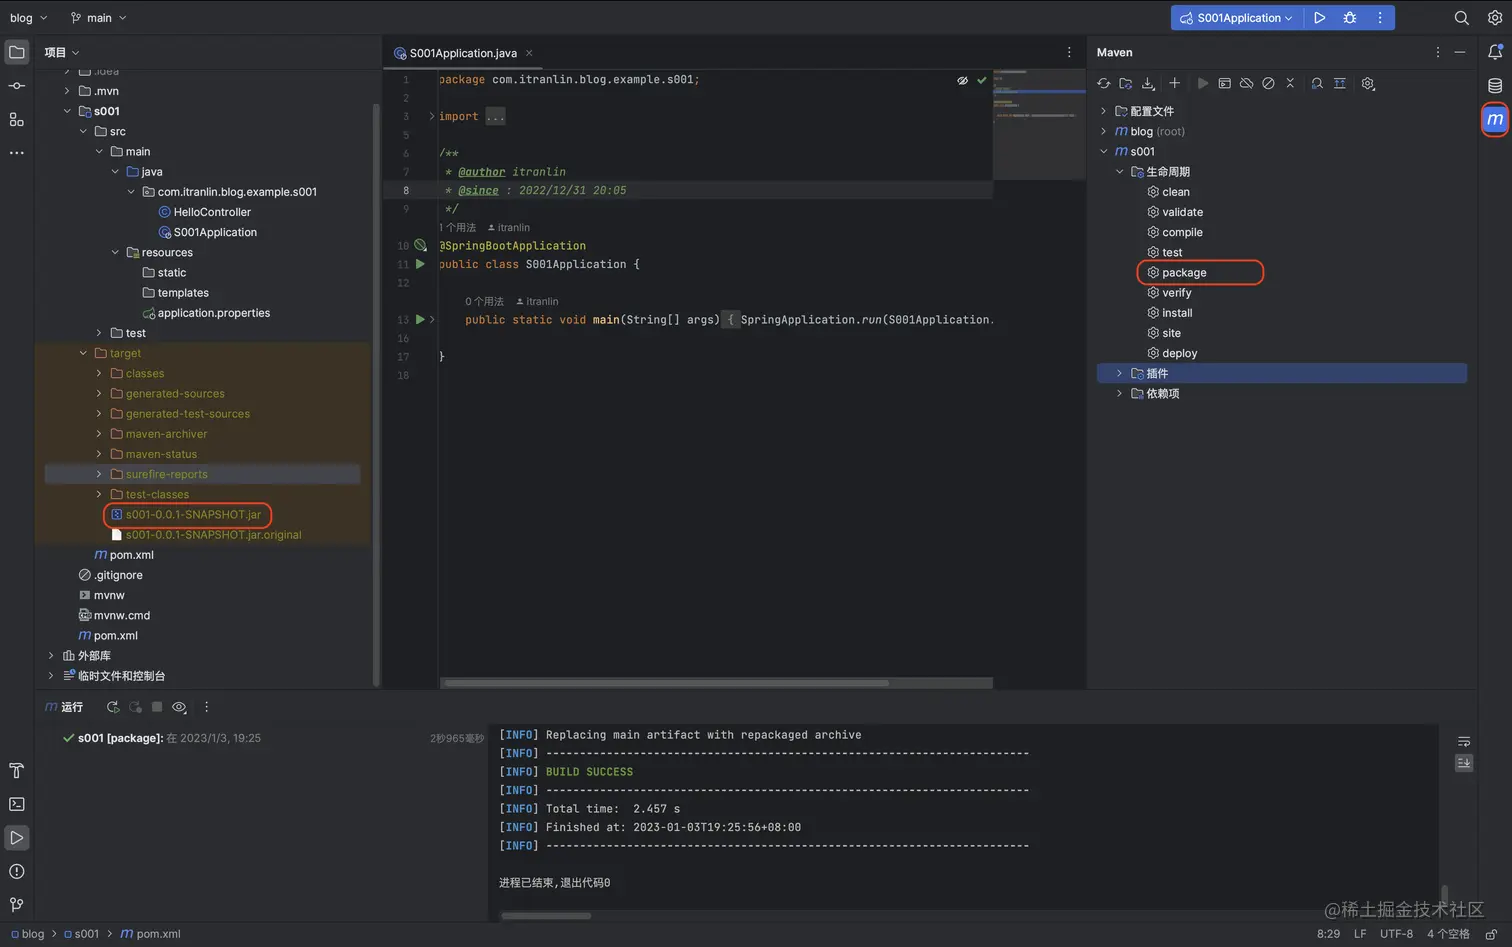Open the main branch dropdown
The width and height of the screenshot is (1512, 947).
point(99,18)
